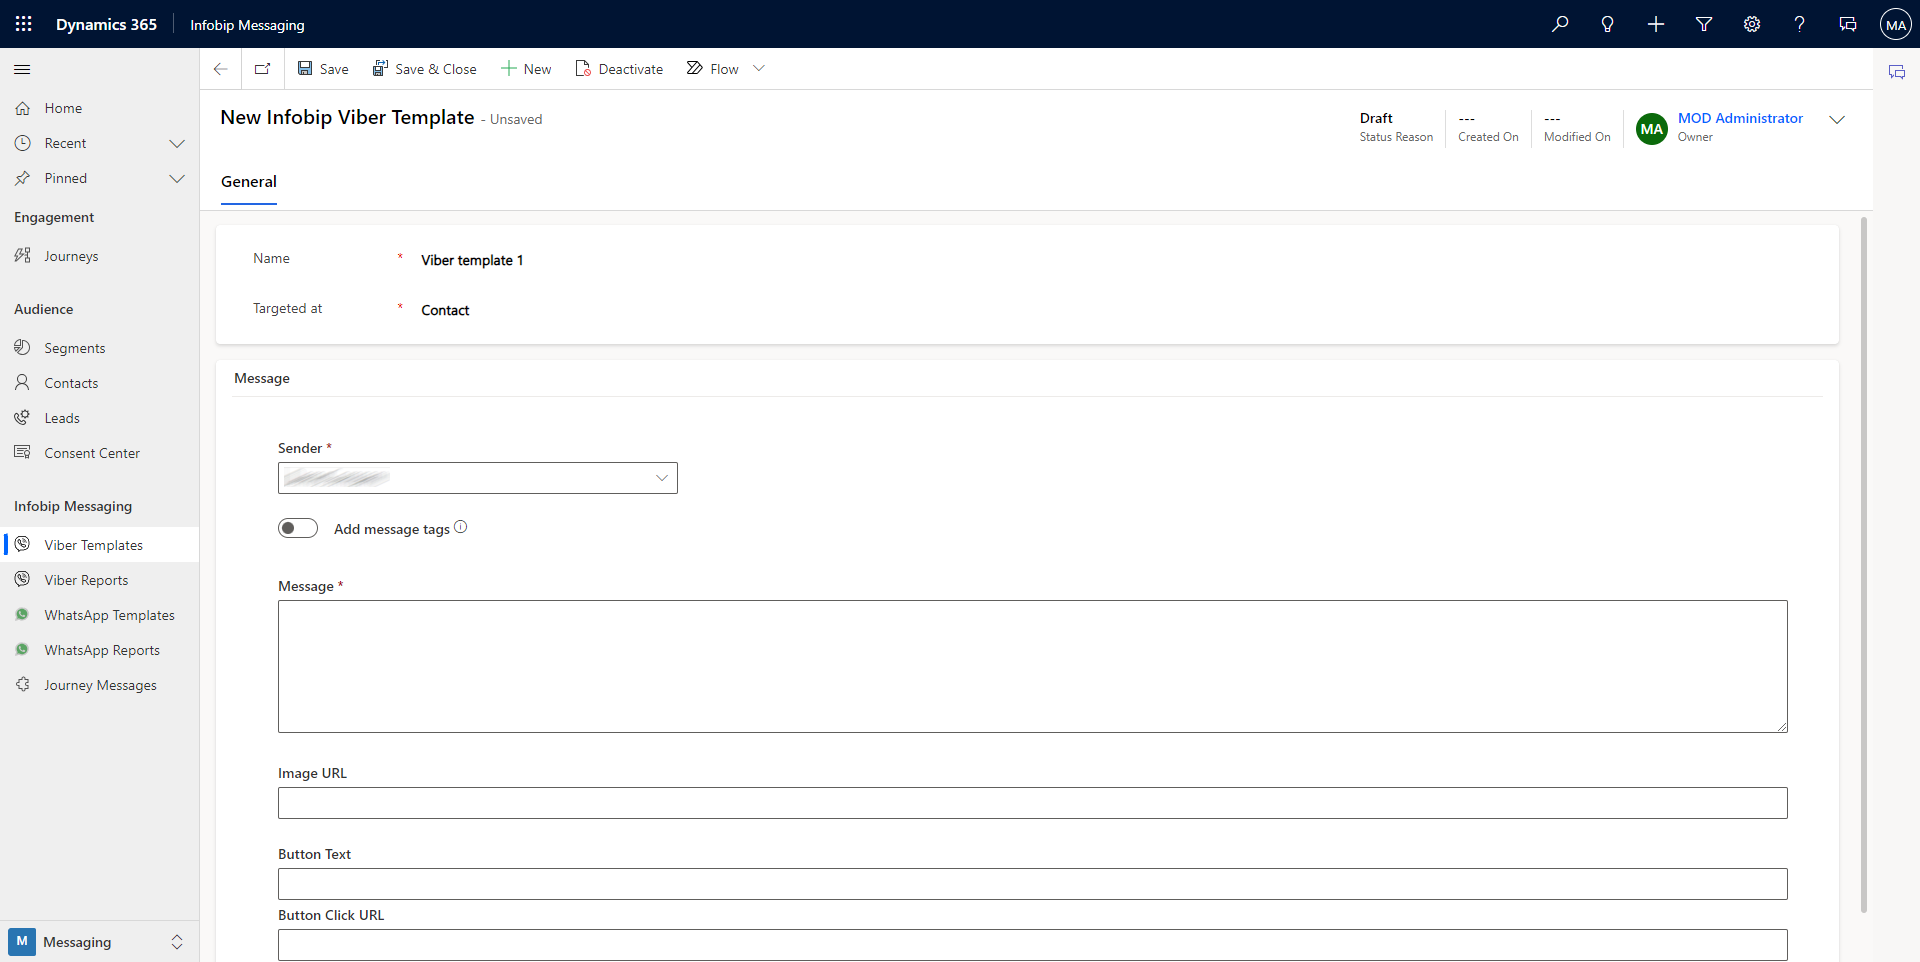Click the Button Click URL input field
The width and height of the screenshot is (1920, 962).
point(1033,945)
